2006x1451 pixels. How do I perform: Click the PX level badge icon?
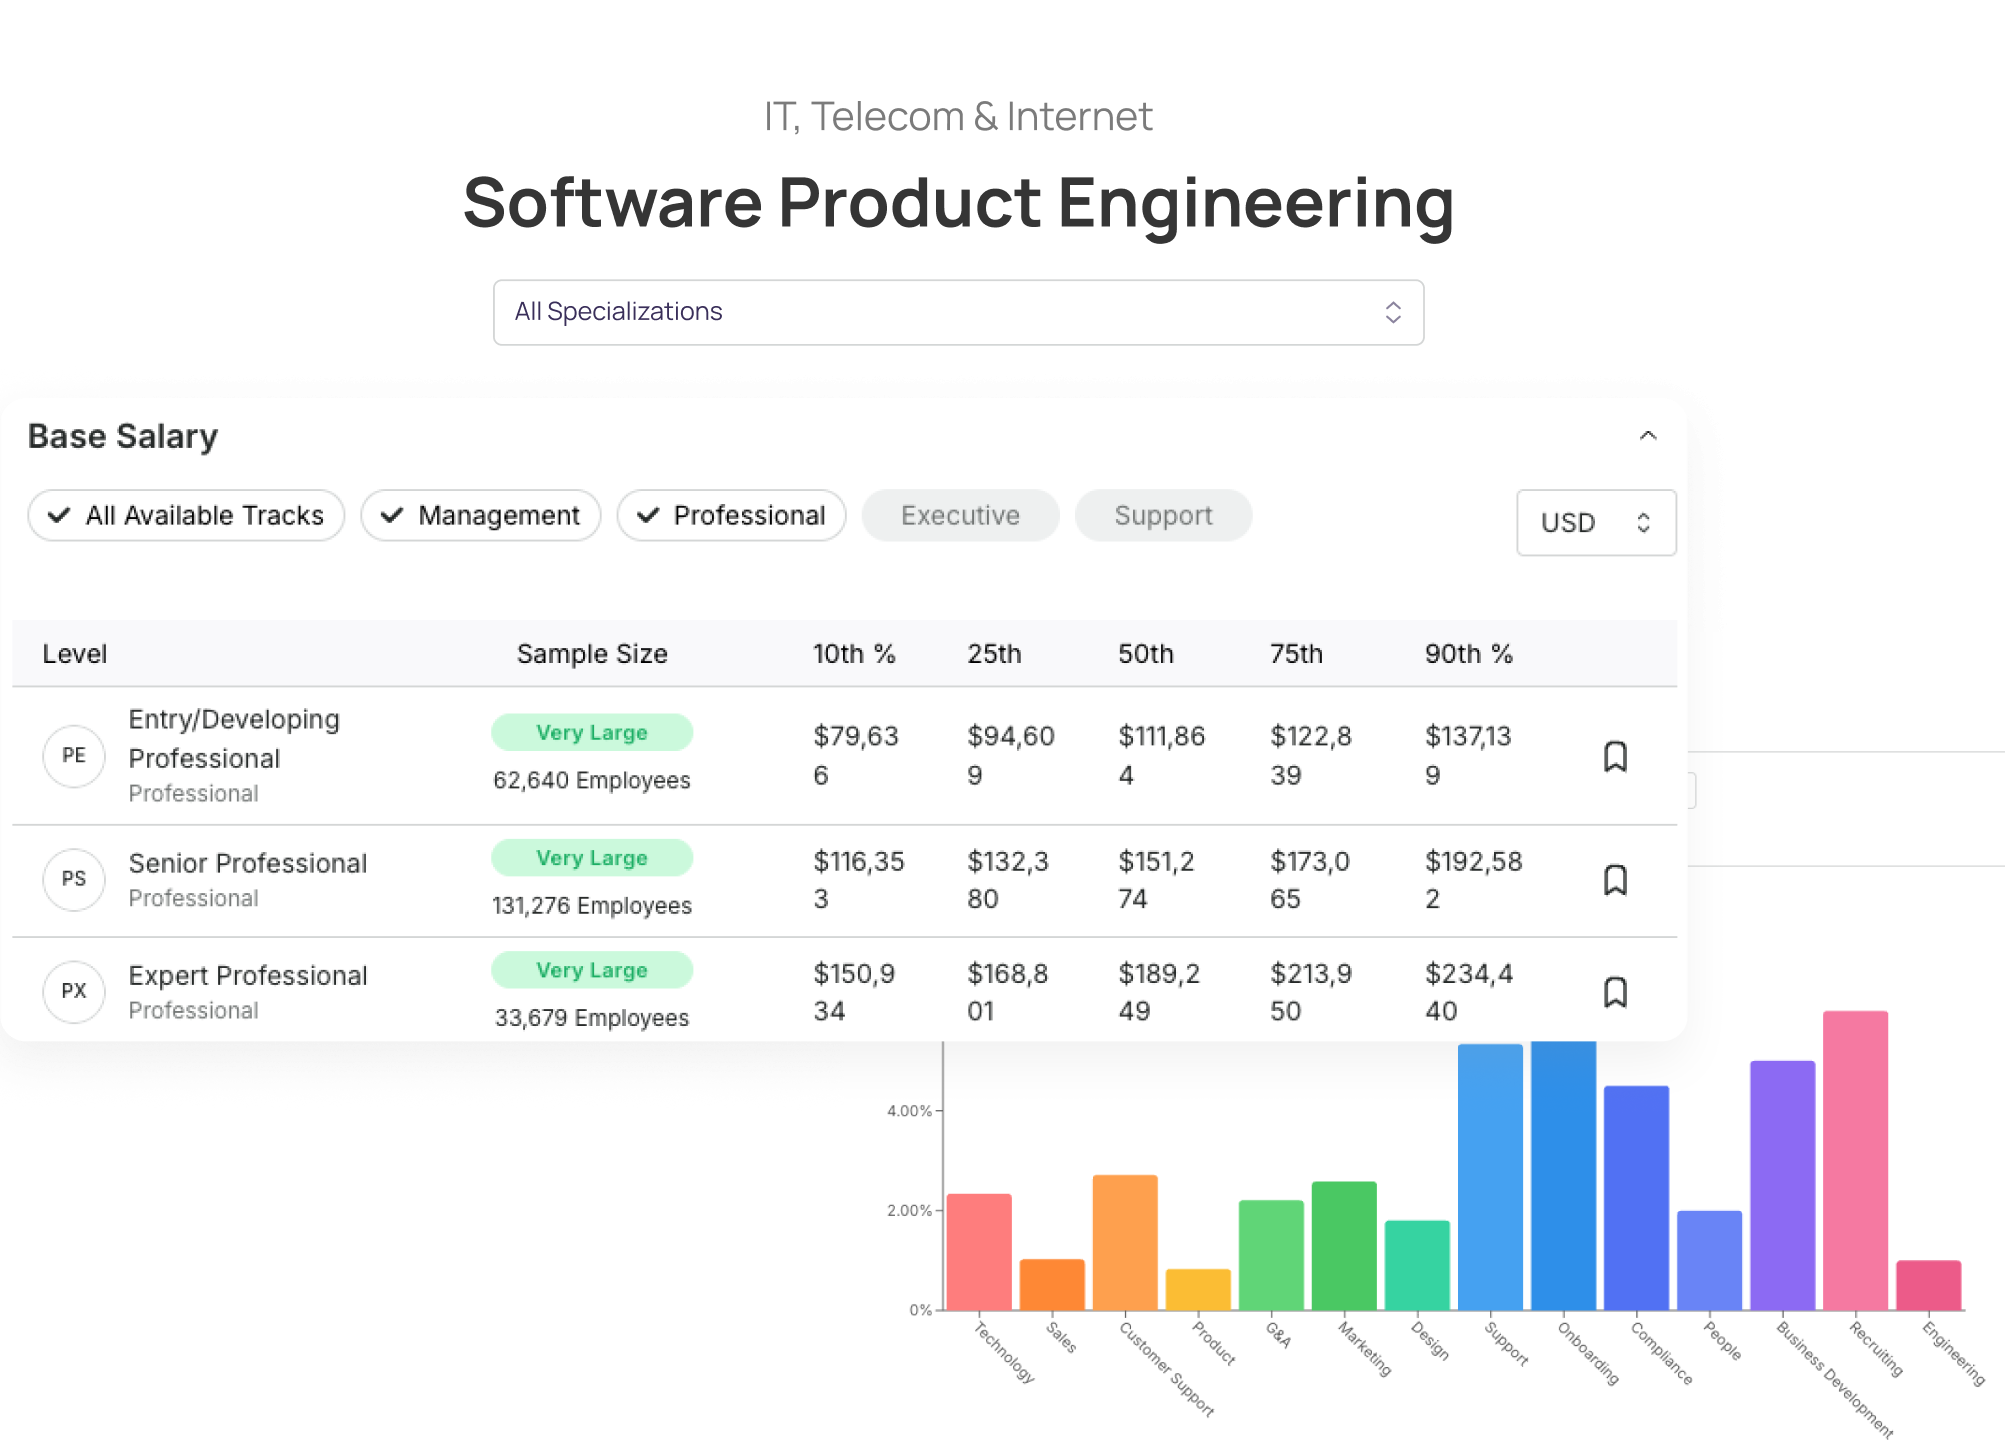(74, 991)
